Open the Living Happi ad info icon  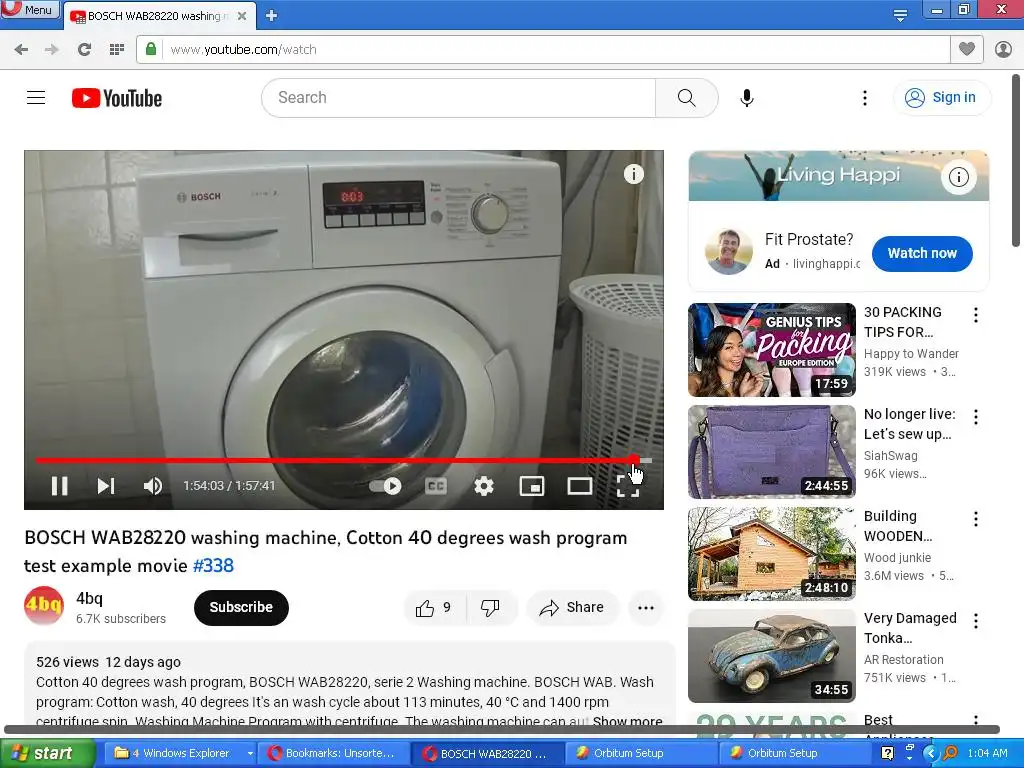click(x=958, y=177)
